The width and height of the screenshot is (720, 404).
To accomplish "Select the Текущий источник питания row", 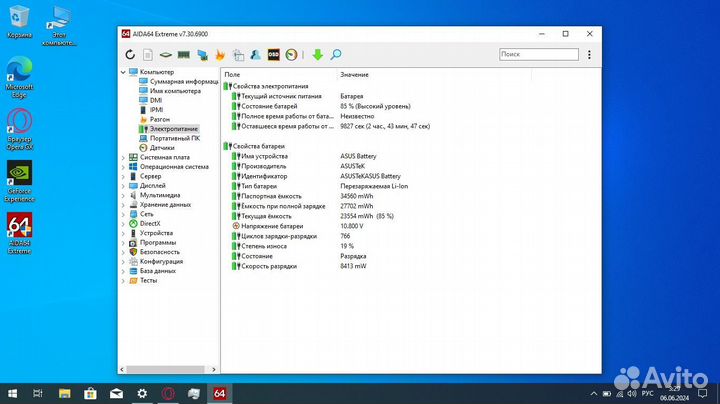I will click(x=298, y=96).
